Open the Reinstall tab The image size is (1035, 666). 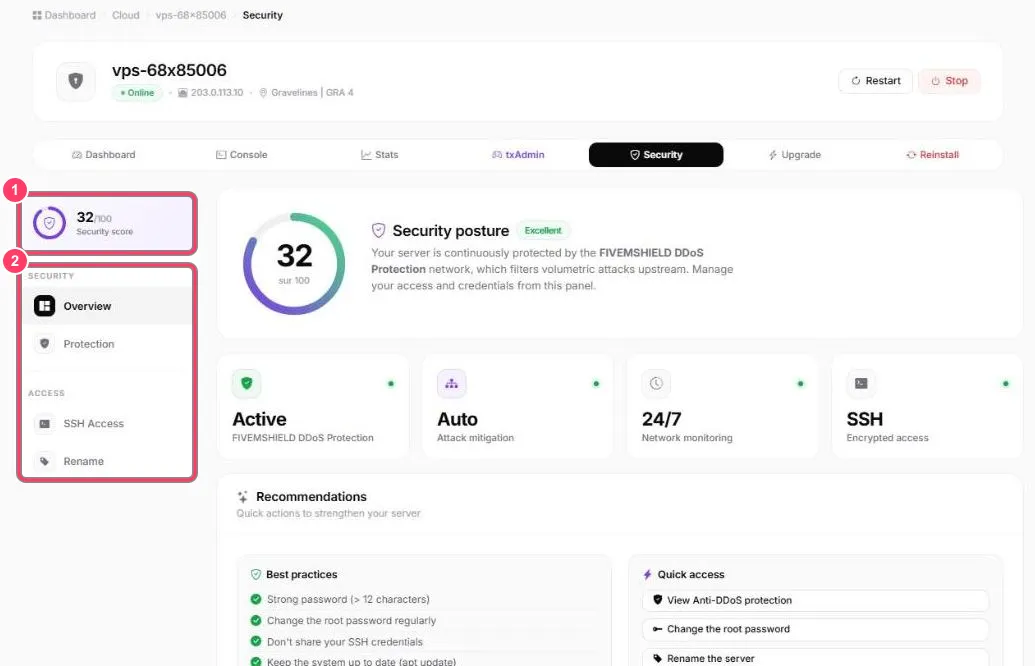click(x=933, y=155)
